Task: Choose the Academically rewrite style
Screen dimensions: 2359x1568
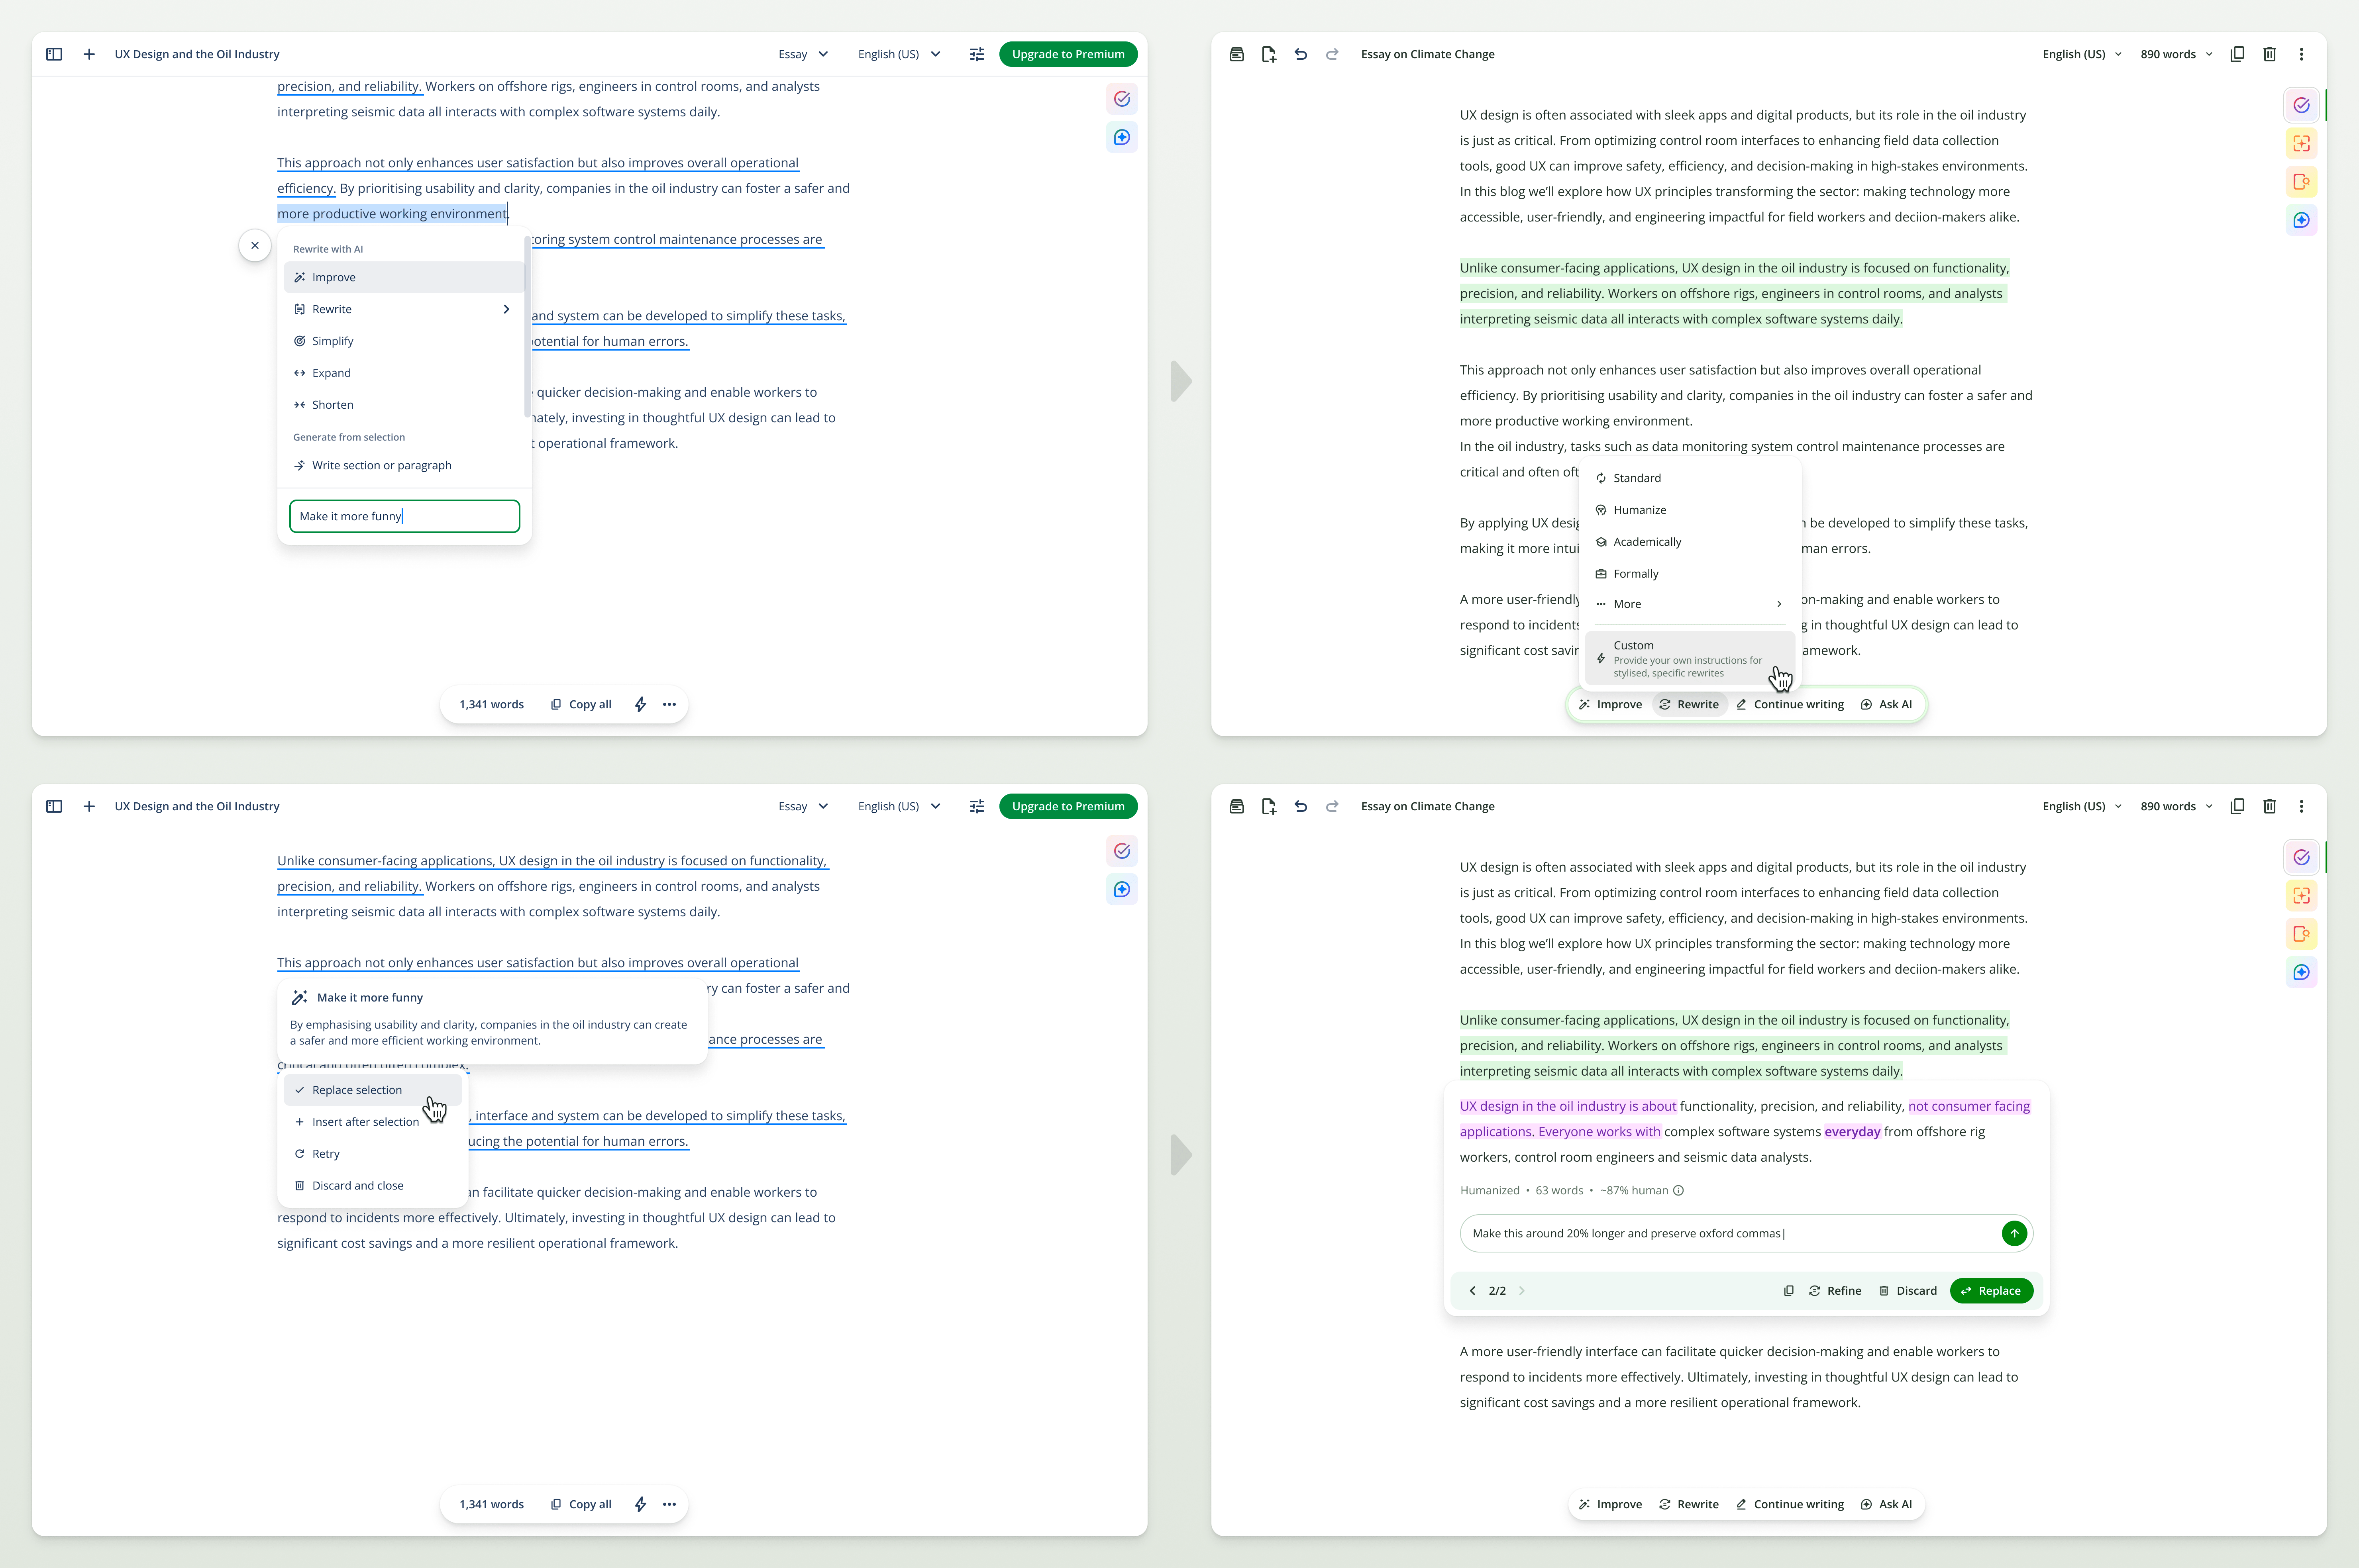Action: [x=1690, y=542]
